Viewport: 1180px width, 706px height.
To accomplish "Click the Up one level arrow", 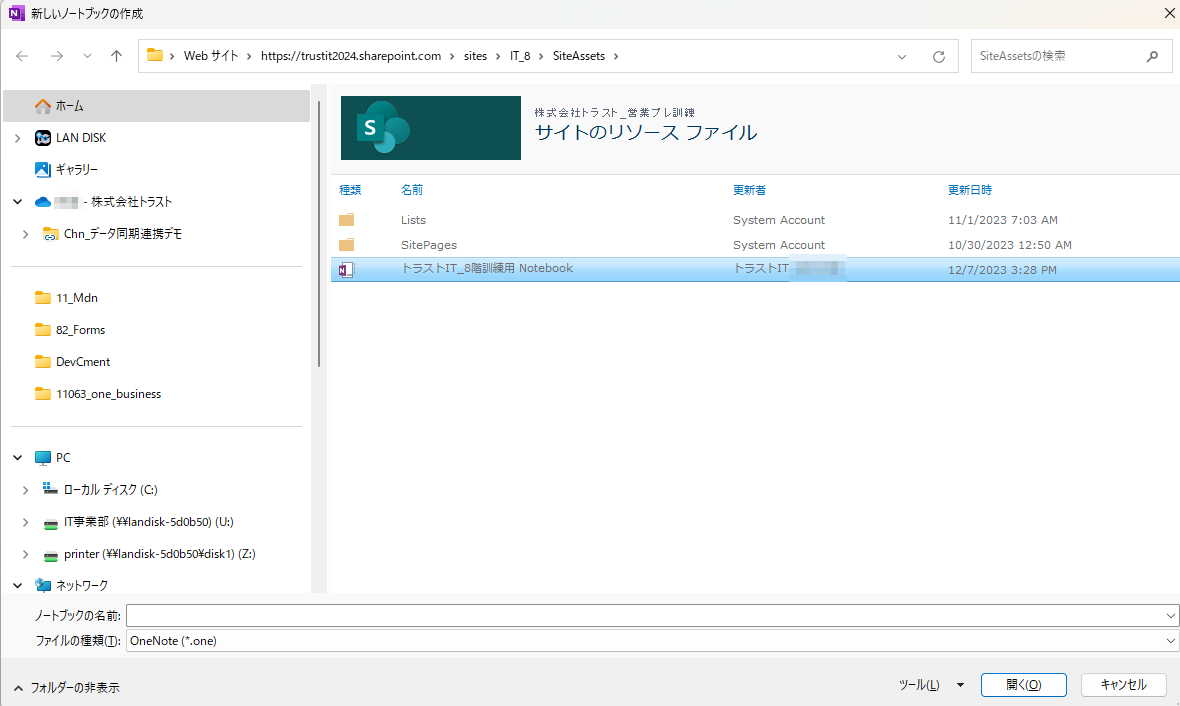I will (116, 56).
